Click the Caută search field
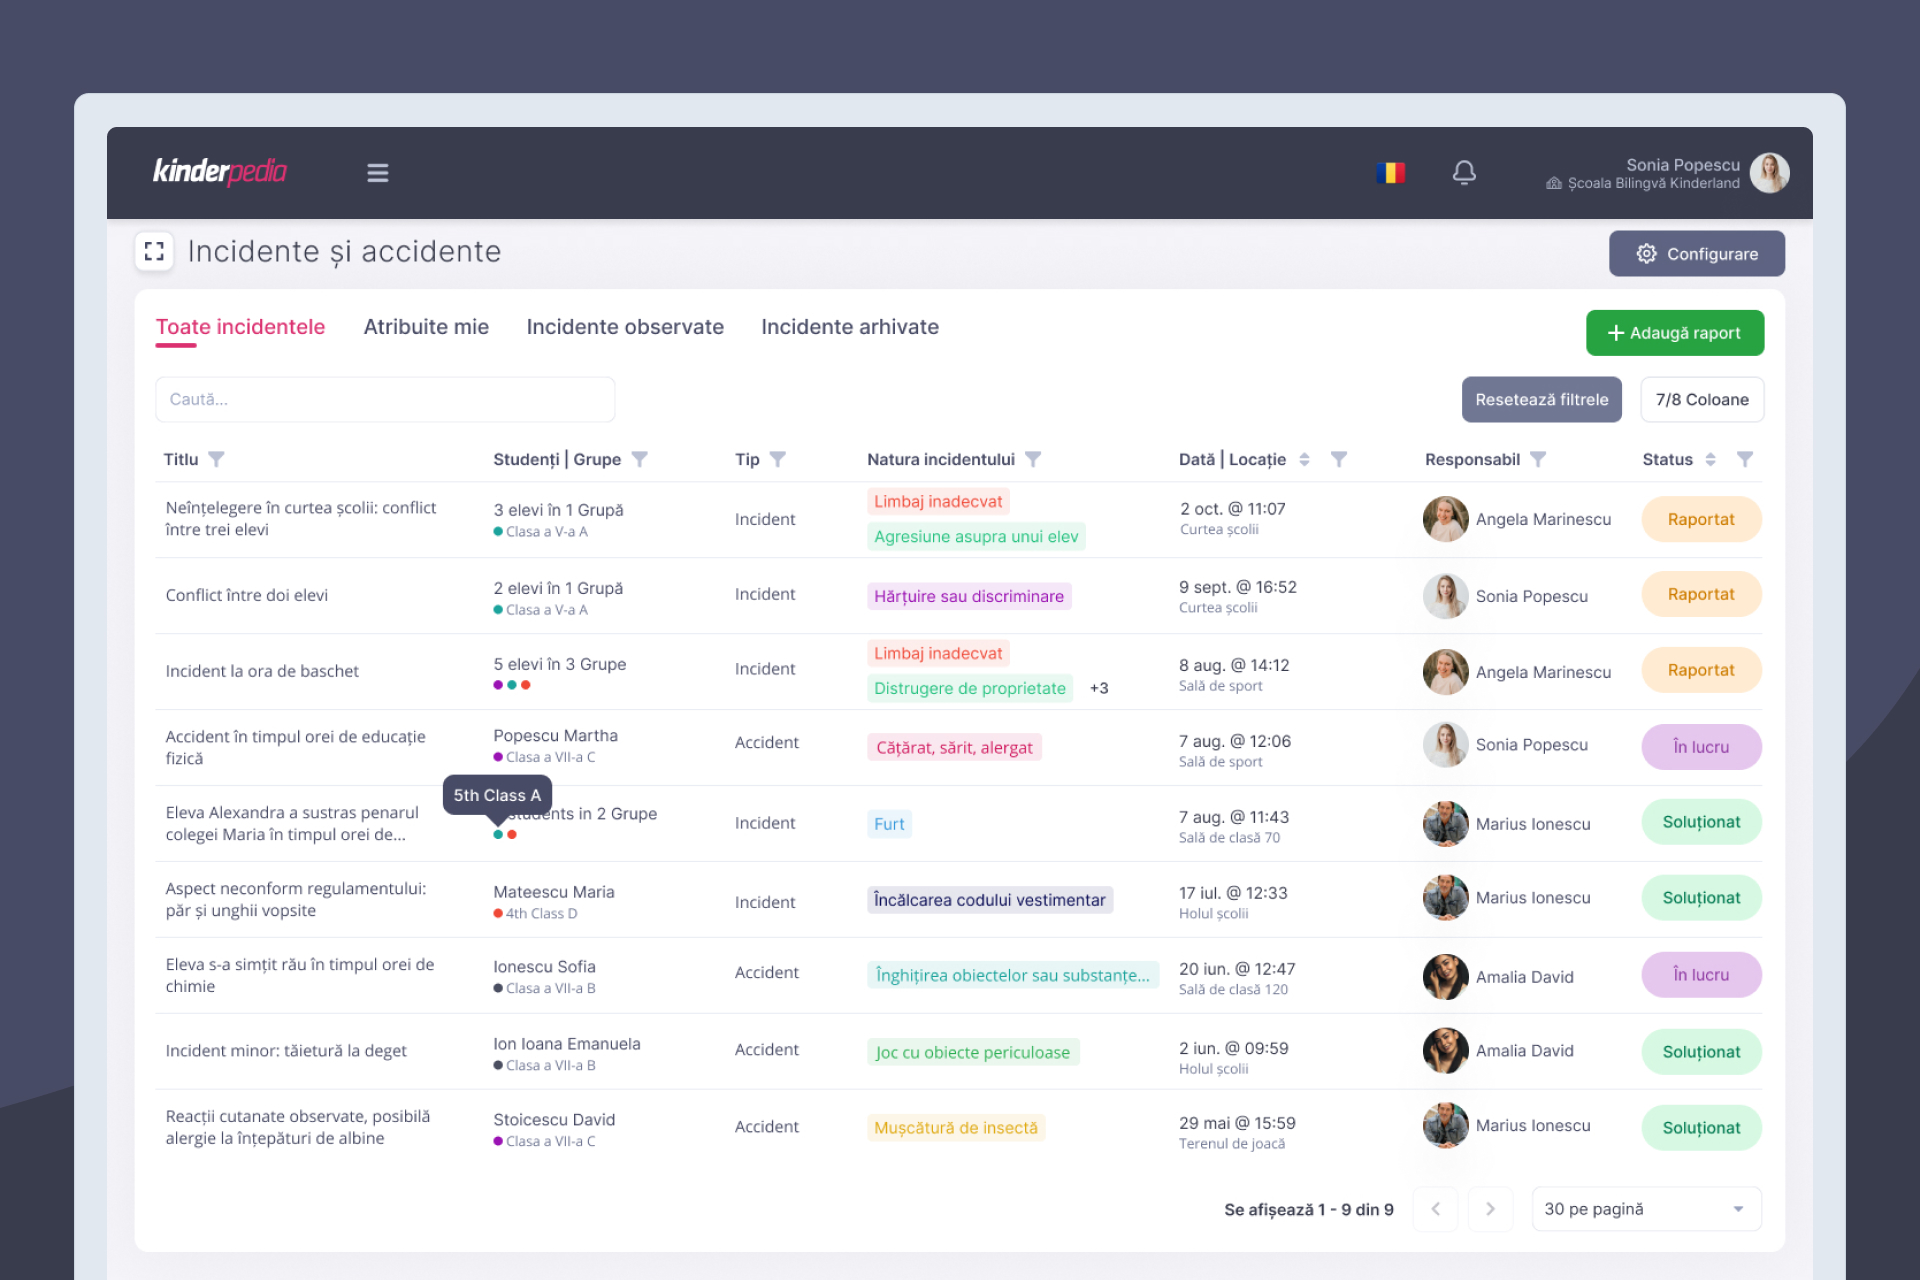Image resolution: width=1920 pixels, height=1280 pixels. point(385,399)
